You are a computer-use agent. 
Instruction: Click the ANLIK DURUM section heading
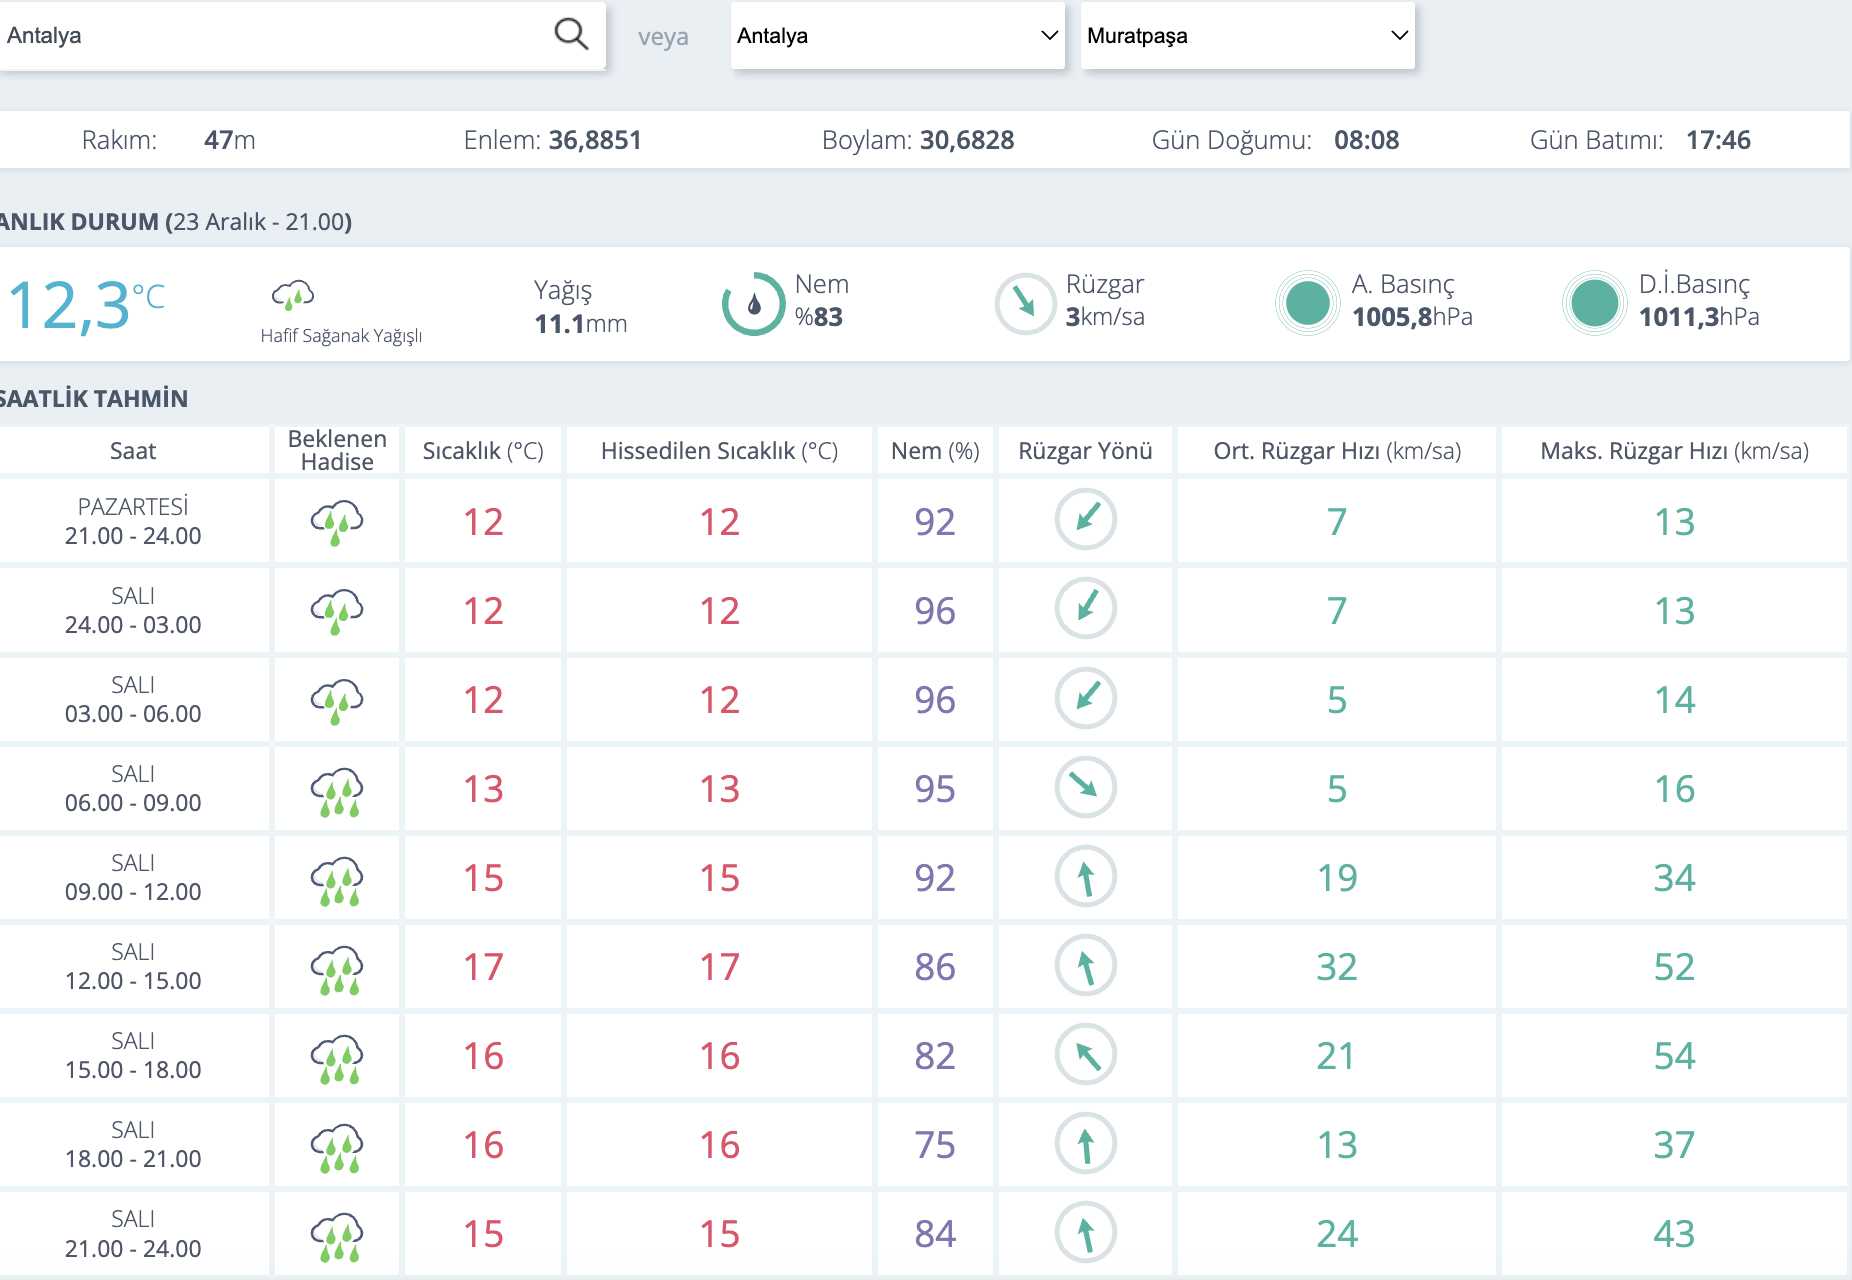click(176, 222)
